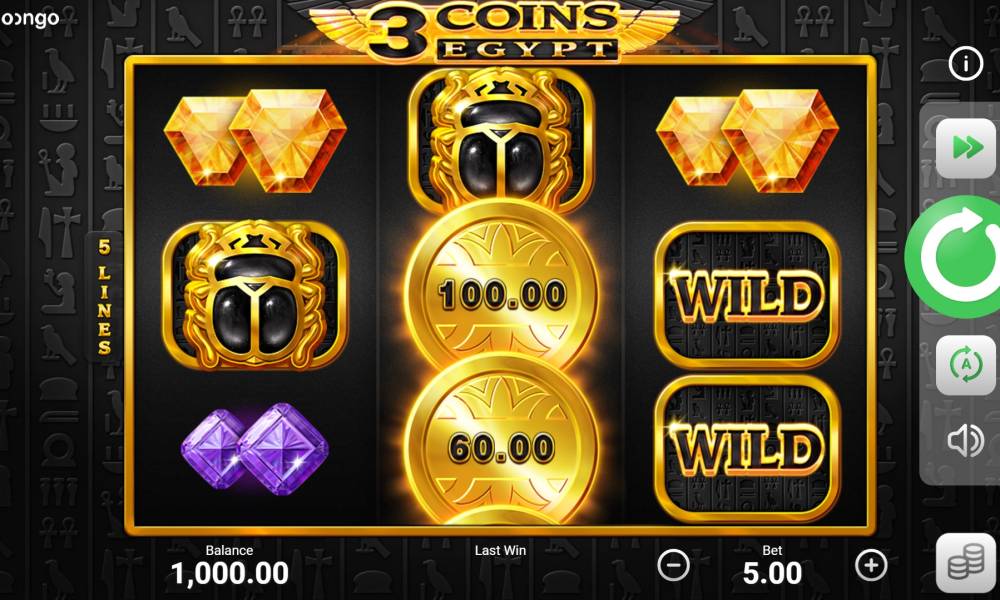Image resolution: width=1000 pixels, height=600 pixels.
Task: Click the Balance value 1,000.00
Action: pos(230,573)
